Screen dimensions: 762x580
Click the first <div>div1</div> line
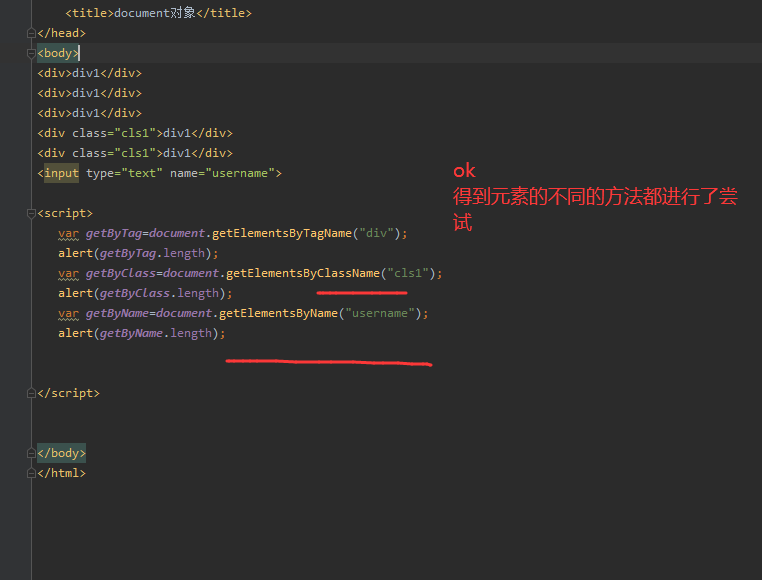pos(89,73)
